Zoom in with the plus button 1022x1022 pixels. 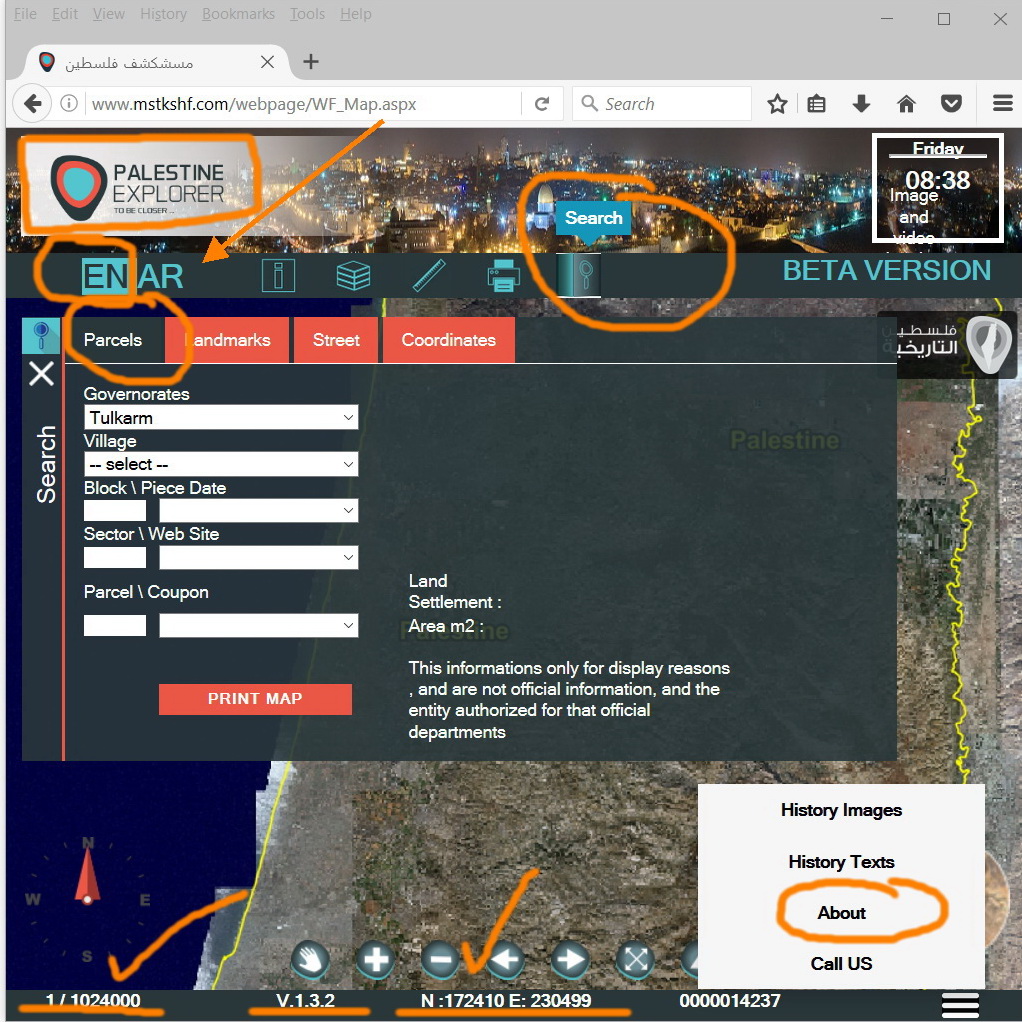(x=375, y=959)
